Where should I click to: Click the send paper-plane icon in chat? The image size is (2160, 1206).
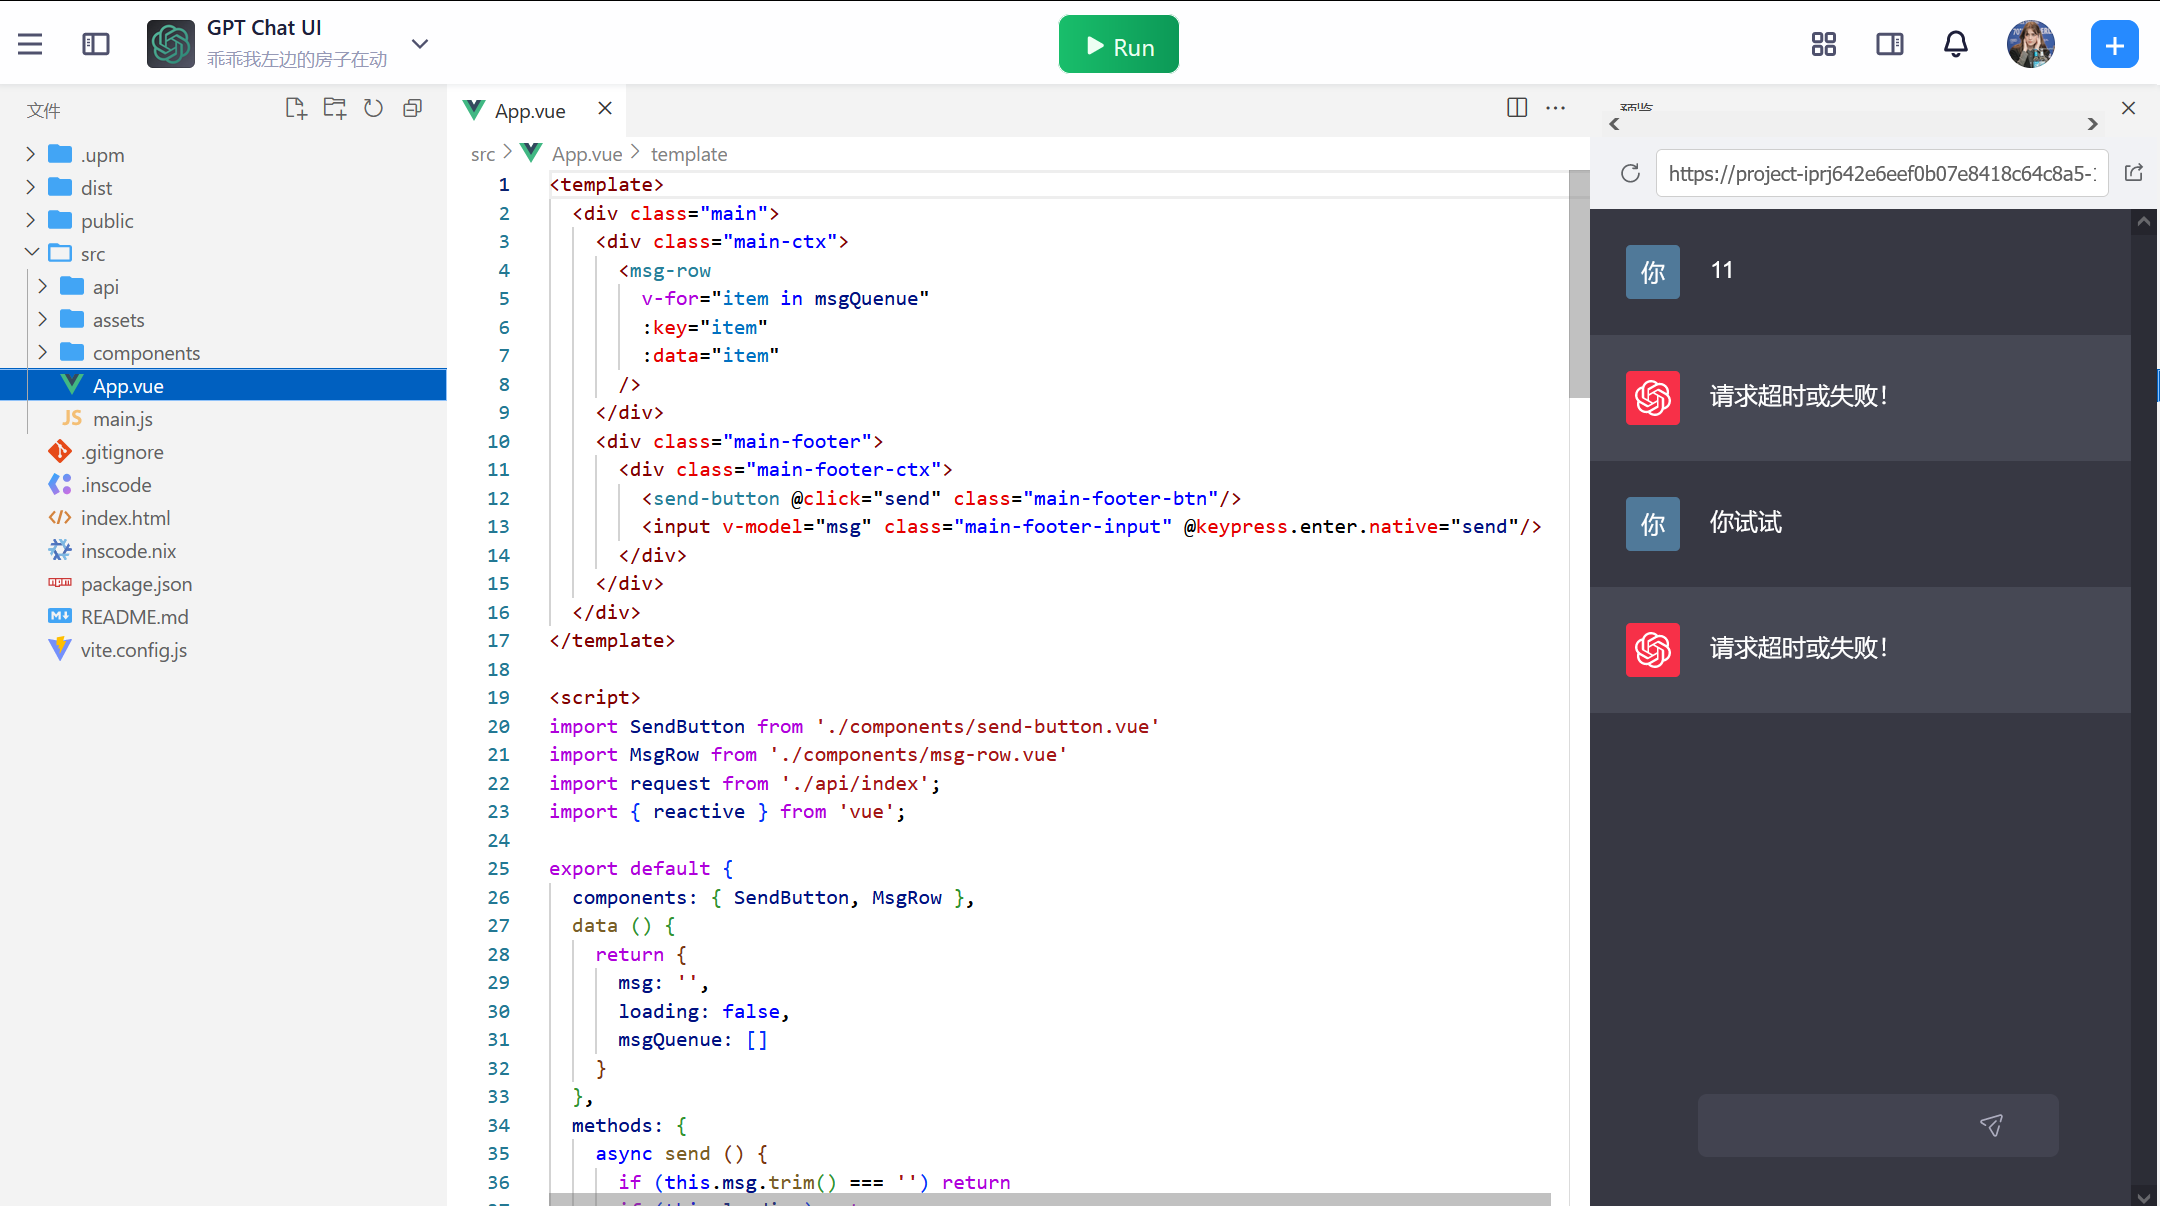[1991, 1125]
